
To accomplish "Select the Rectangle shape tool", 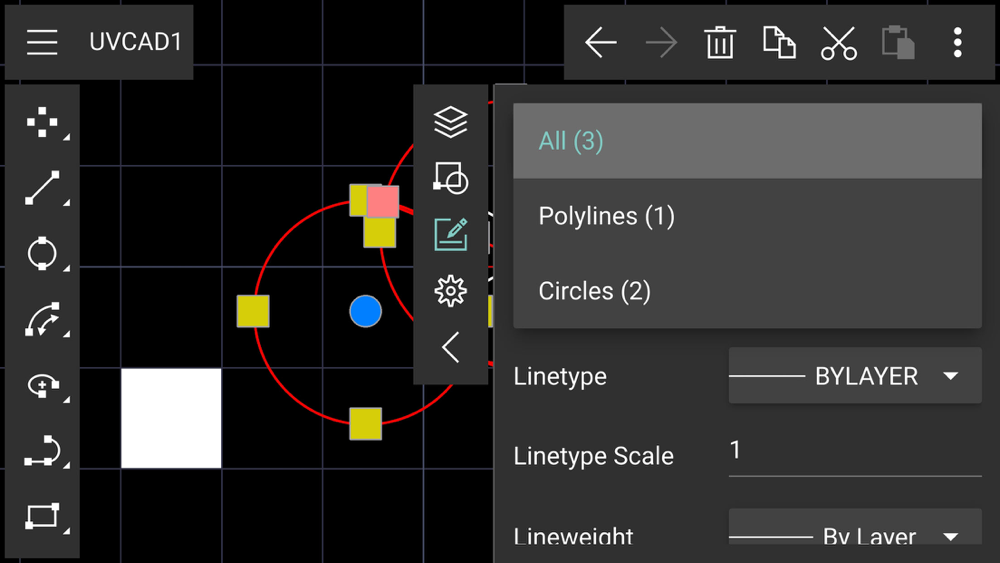I will (42, 516).
